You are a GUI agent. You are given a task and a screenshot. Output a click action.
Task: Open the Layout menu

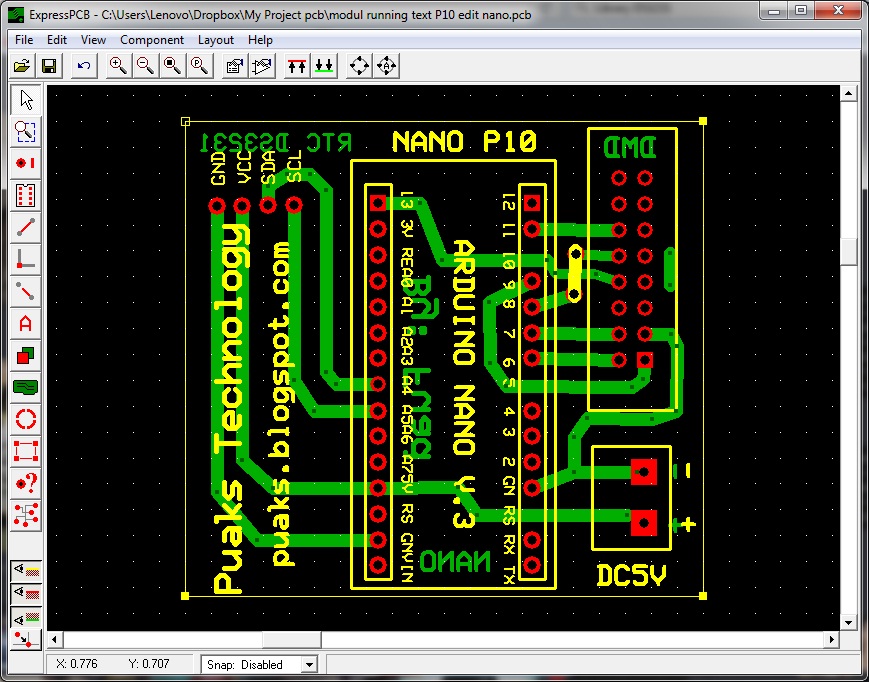pyautogui.click(x=215, y=40)
